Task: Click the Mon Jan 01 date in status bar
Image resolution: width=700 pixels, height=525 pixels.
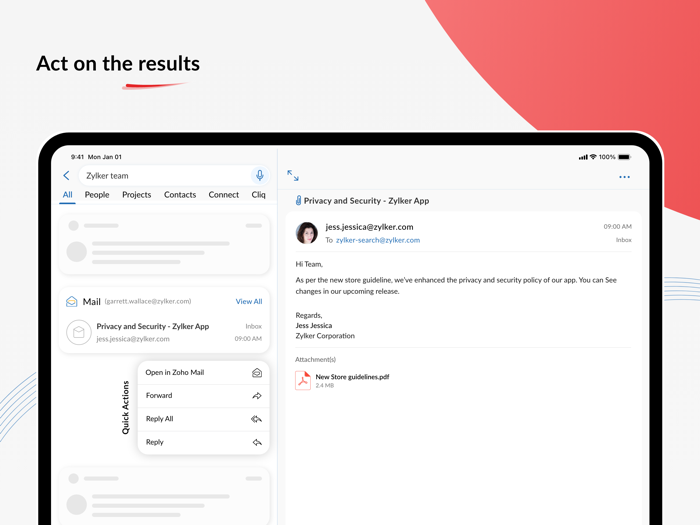Action: click(x=104, y=157)
